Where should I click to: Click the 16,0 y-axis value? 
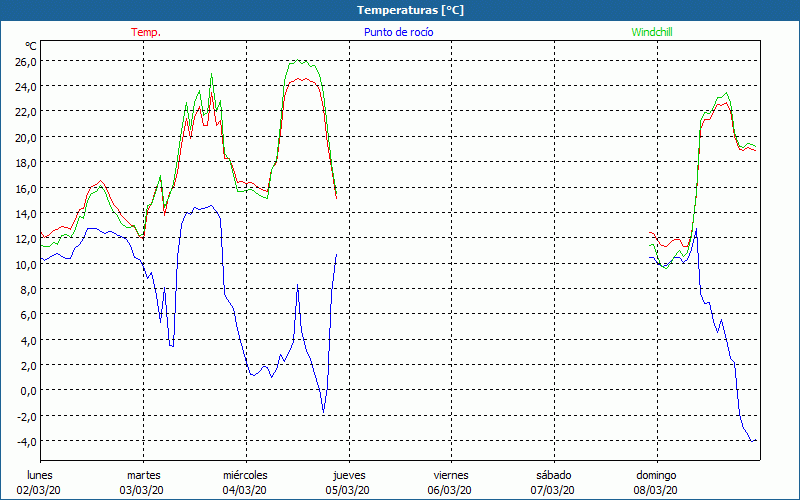pos(26,189)
